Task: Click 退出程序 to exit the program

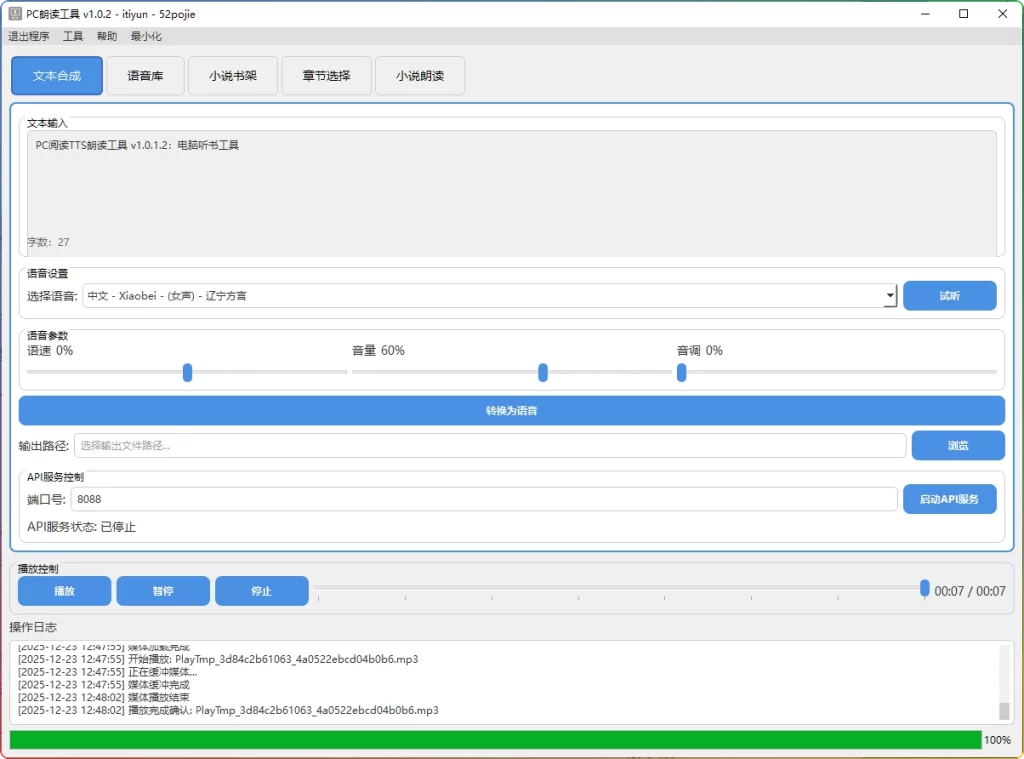Action: [x=29, y=36]
